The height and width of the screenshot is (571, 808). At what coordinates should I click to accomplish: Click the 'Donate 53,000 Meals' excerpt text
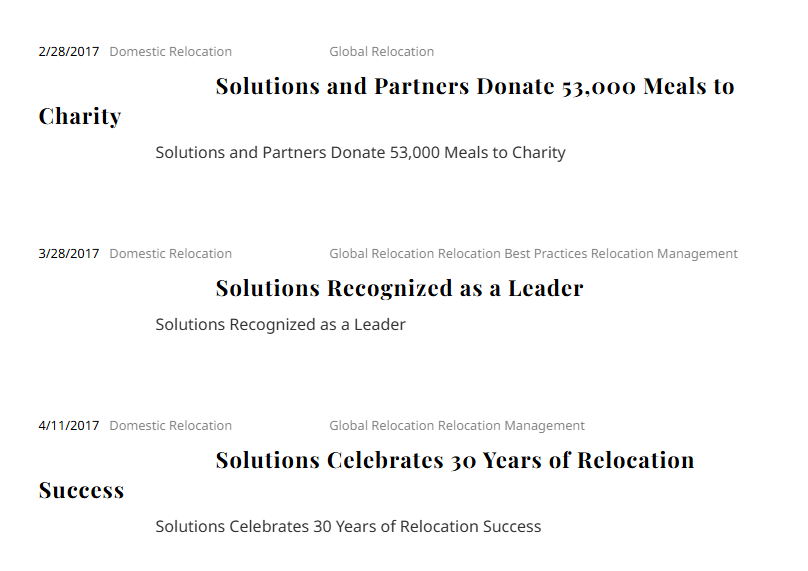pyautogui.click(x=360, y=153)
